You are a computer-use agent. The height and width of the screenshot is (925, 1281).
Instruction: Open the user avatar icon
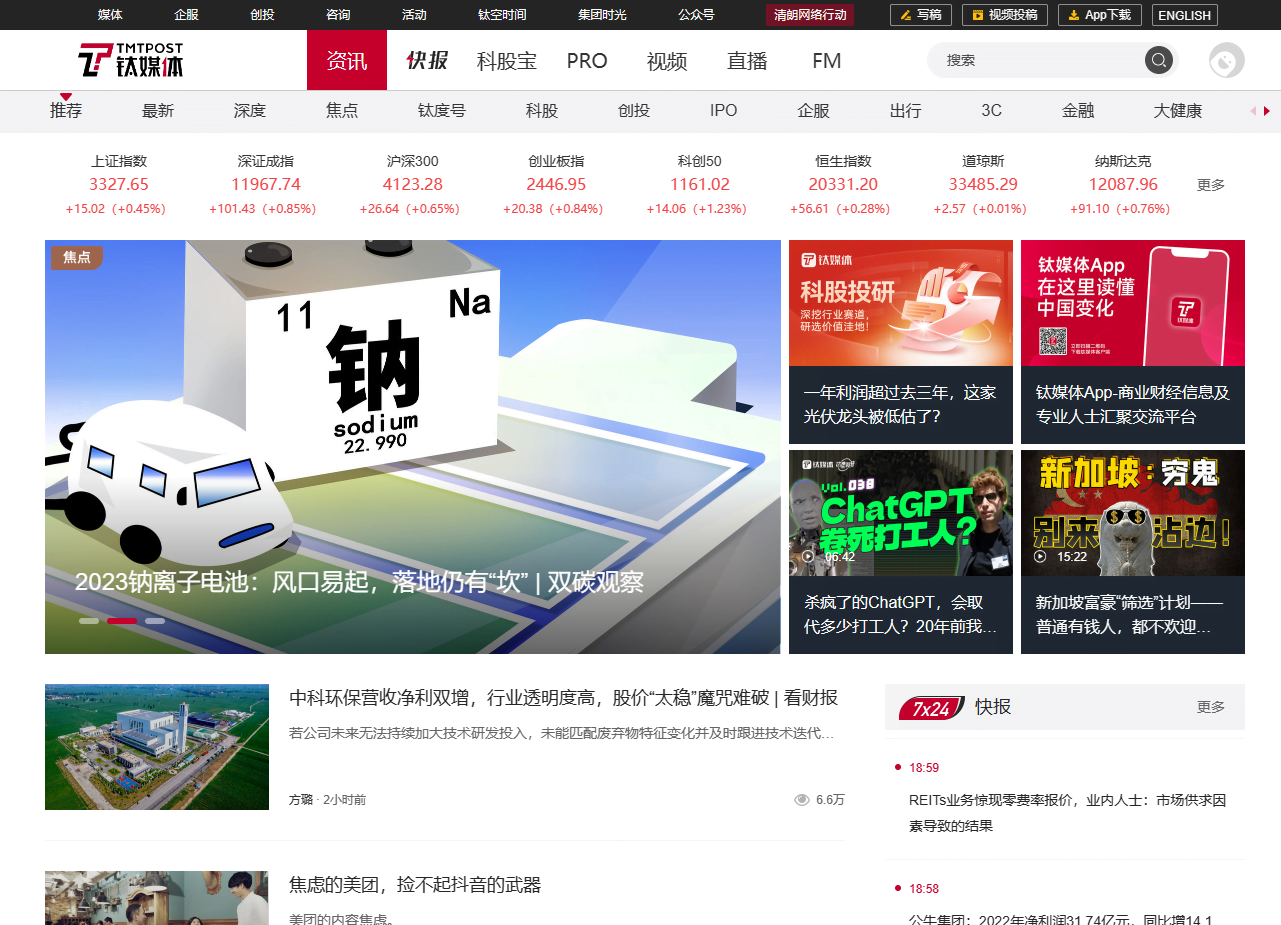coord(1226,60)
